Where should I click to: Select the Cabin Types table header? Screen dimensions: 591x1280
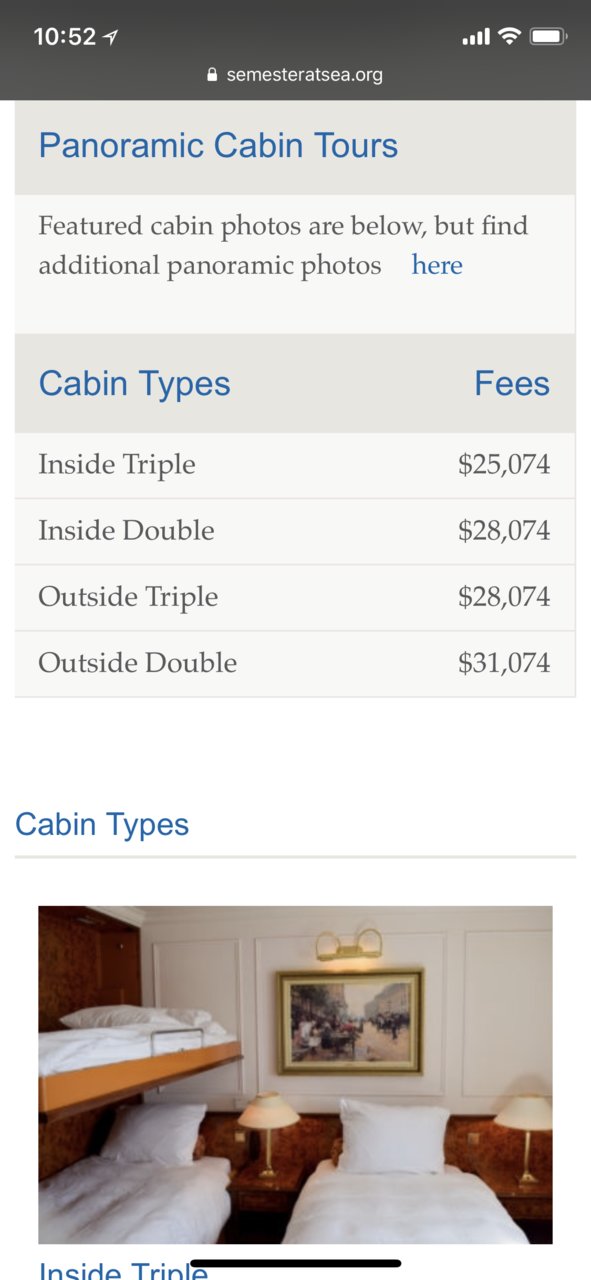pos(134,384)
